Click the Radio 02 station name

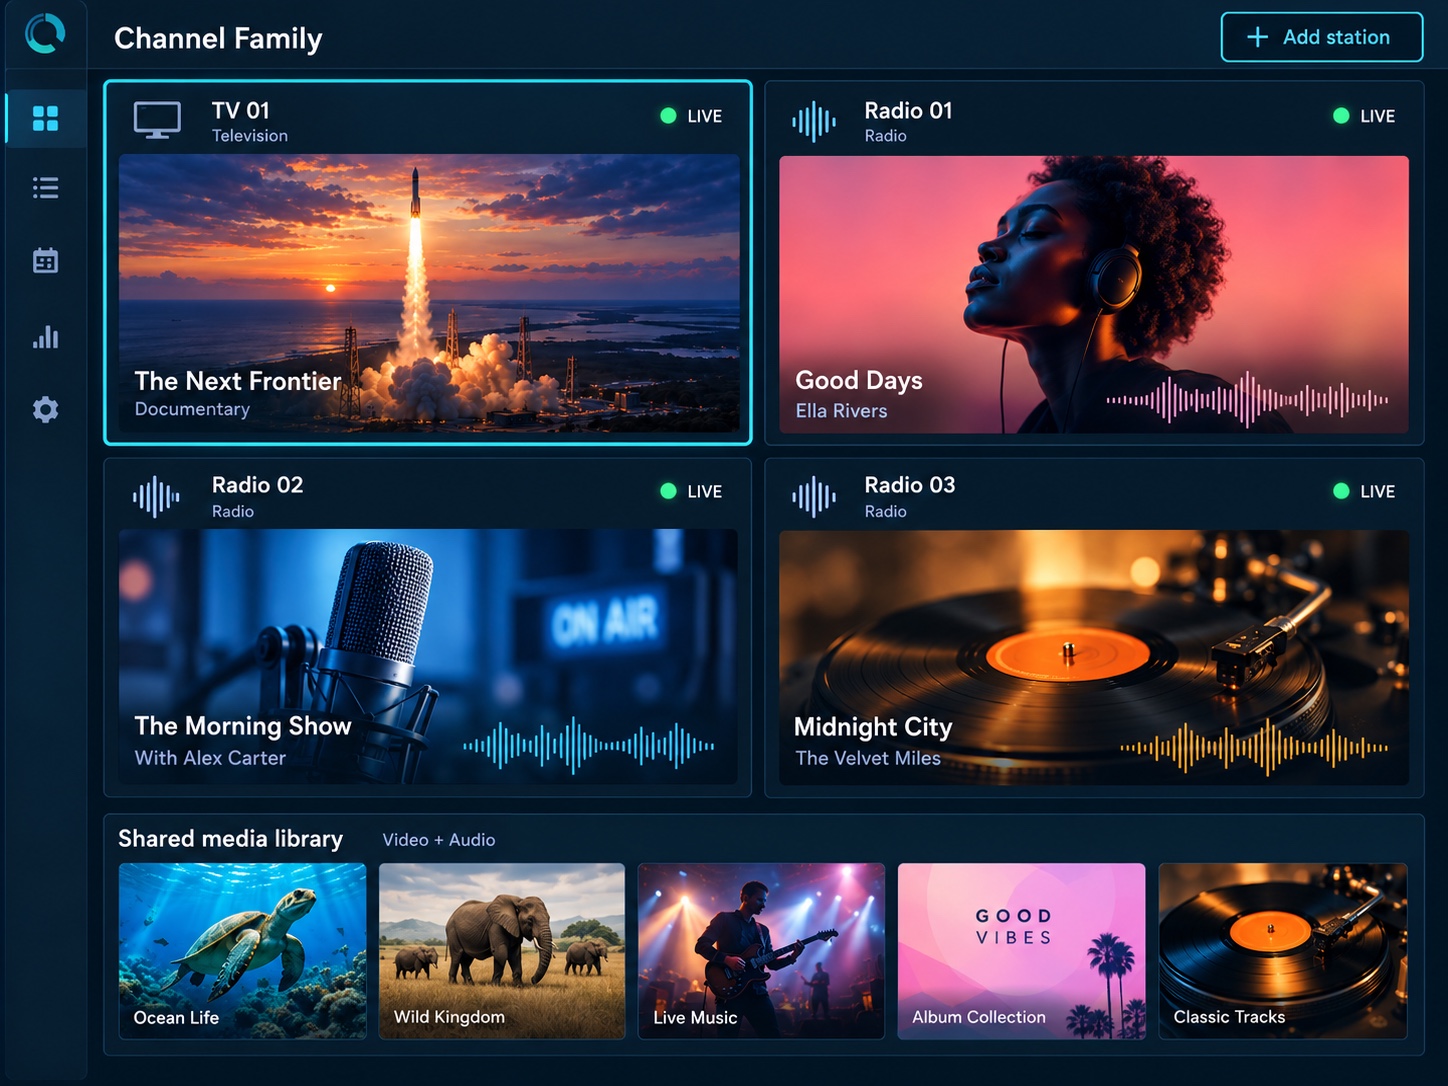257,485
